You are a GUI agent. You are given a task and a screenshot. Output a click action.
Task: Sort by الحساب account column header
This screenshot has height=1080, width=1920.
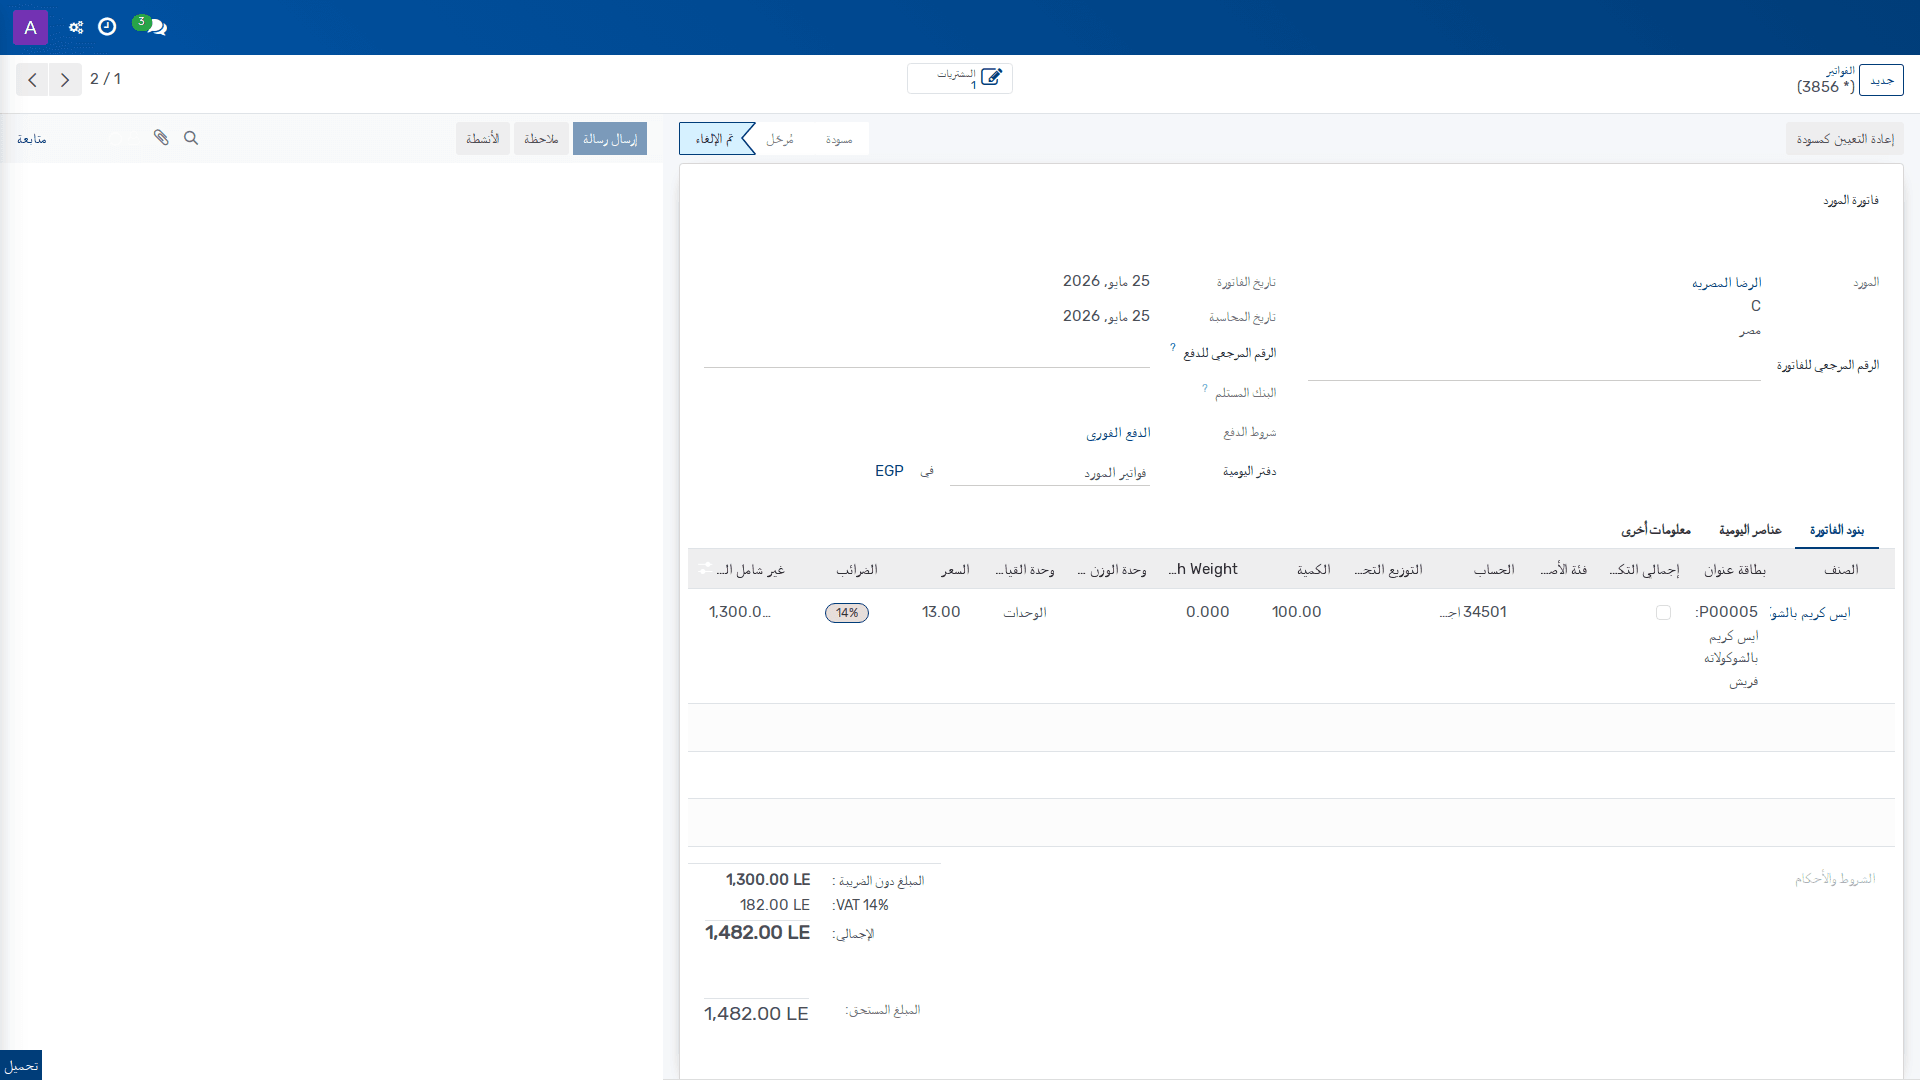tap(1494, 569)
